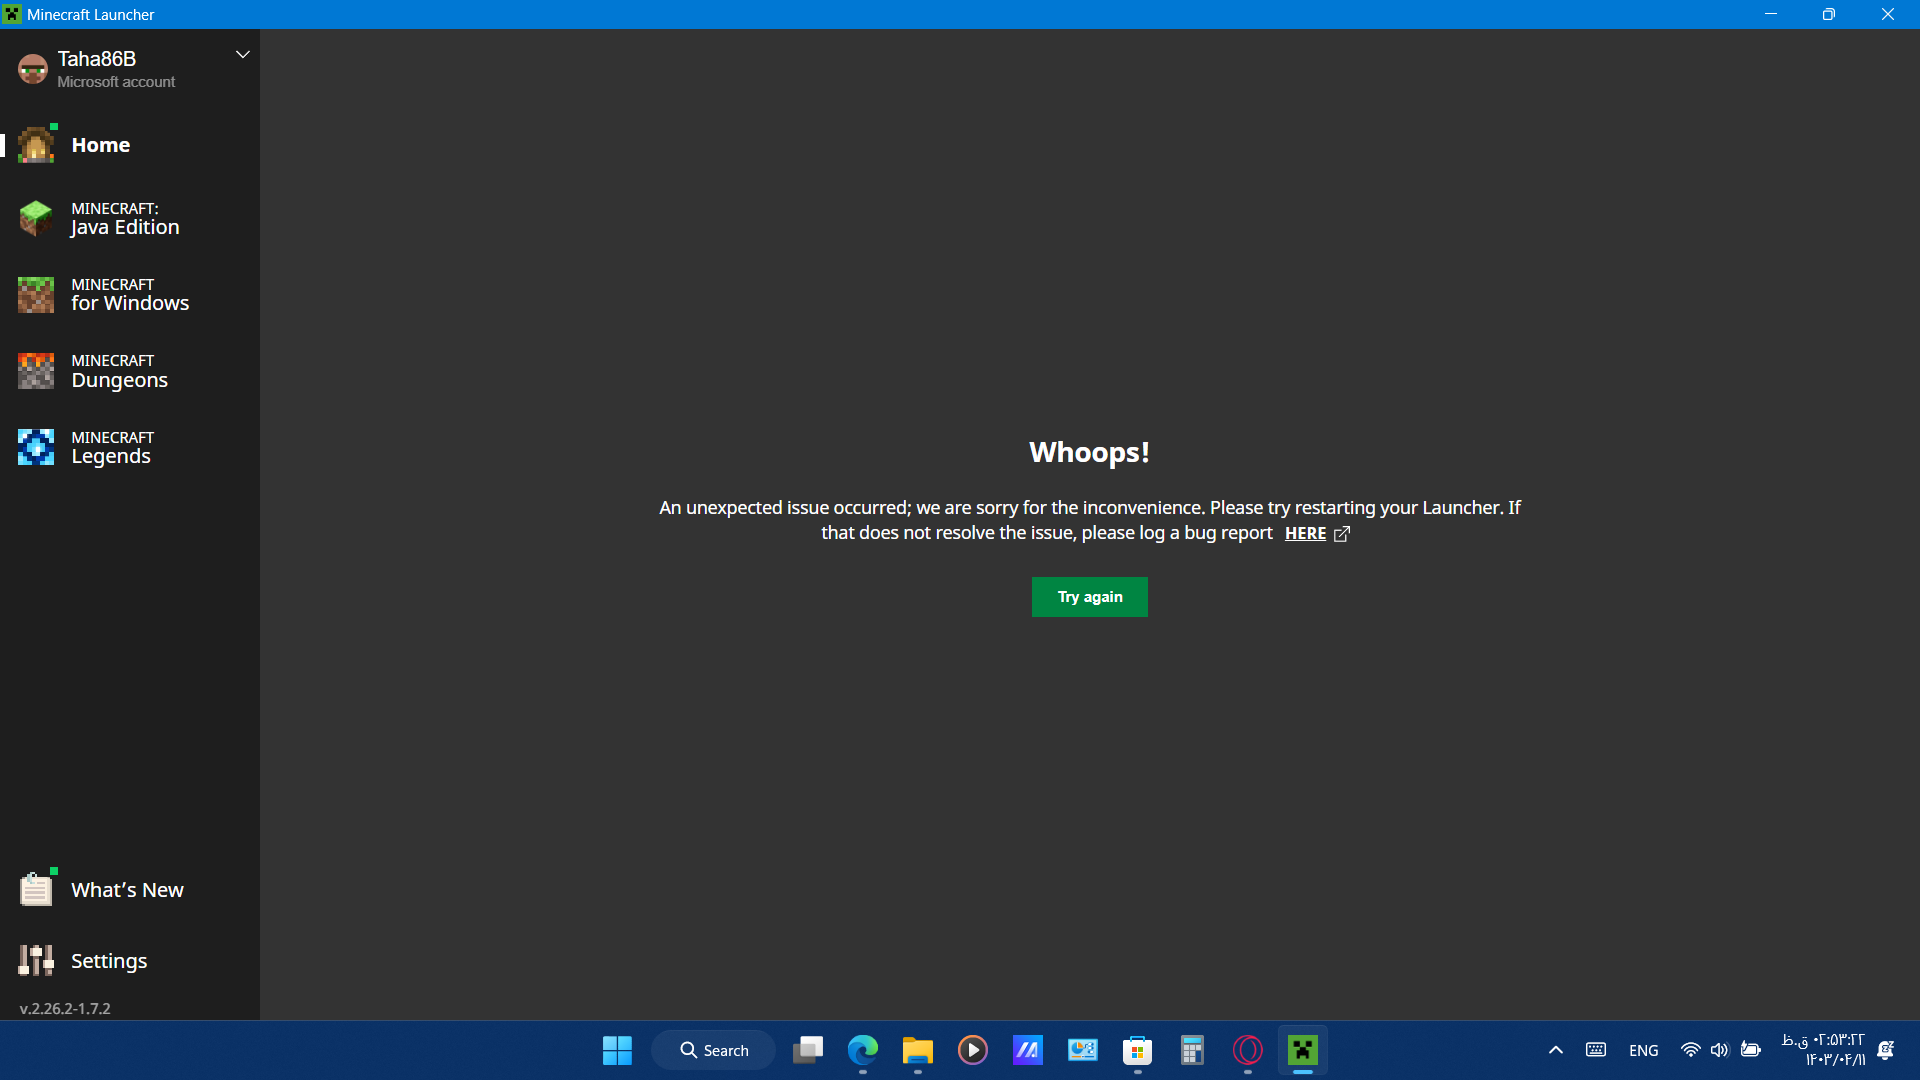Open the Home section in sidebar

(x=100, y=145)
